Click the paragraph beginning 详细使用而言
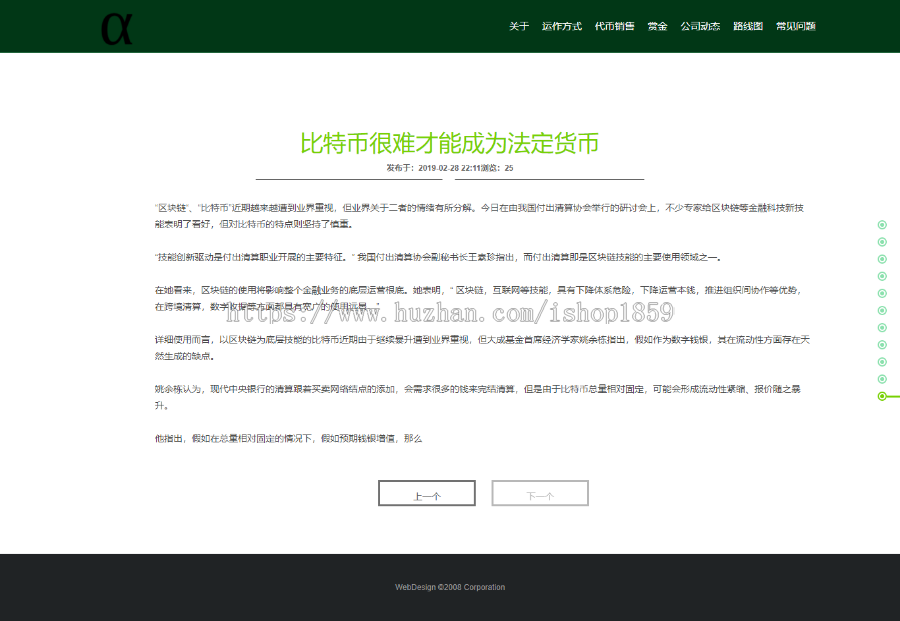This screenshot has width=900, height=621. click(482, 348)
